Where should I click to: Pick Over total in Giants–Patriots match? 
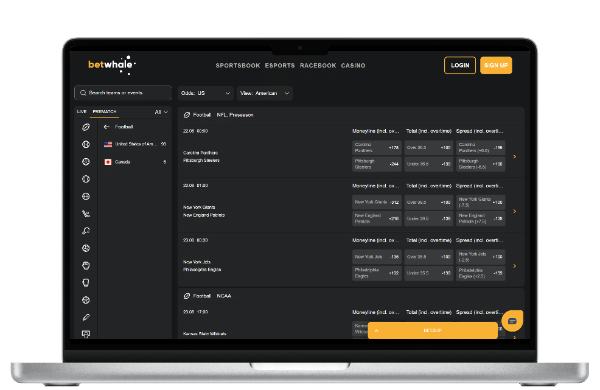428,202
